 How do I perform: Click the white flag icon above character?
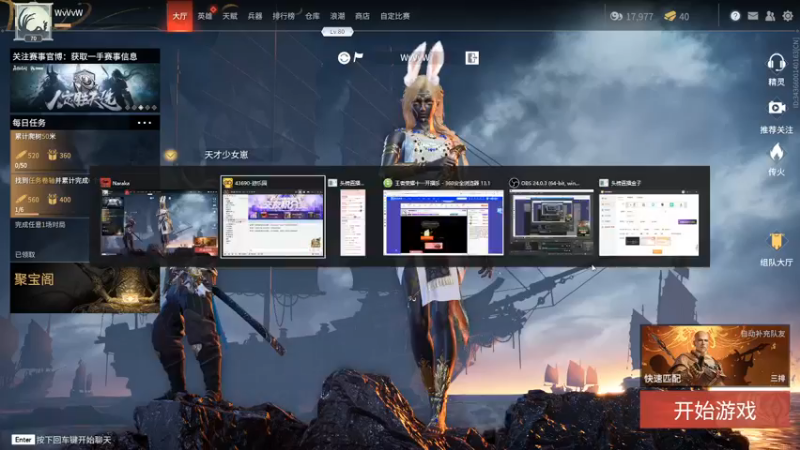coord(358,57)
